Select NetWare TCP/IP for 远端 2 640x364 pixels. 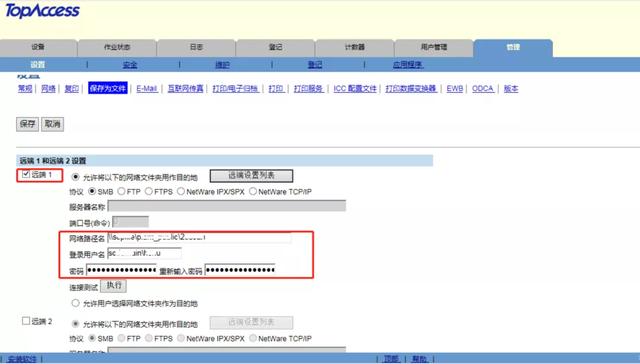(253, 338)
